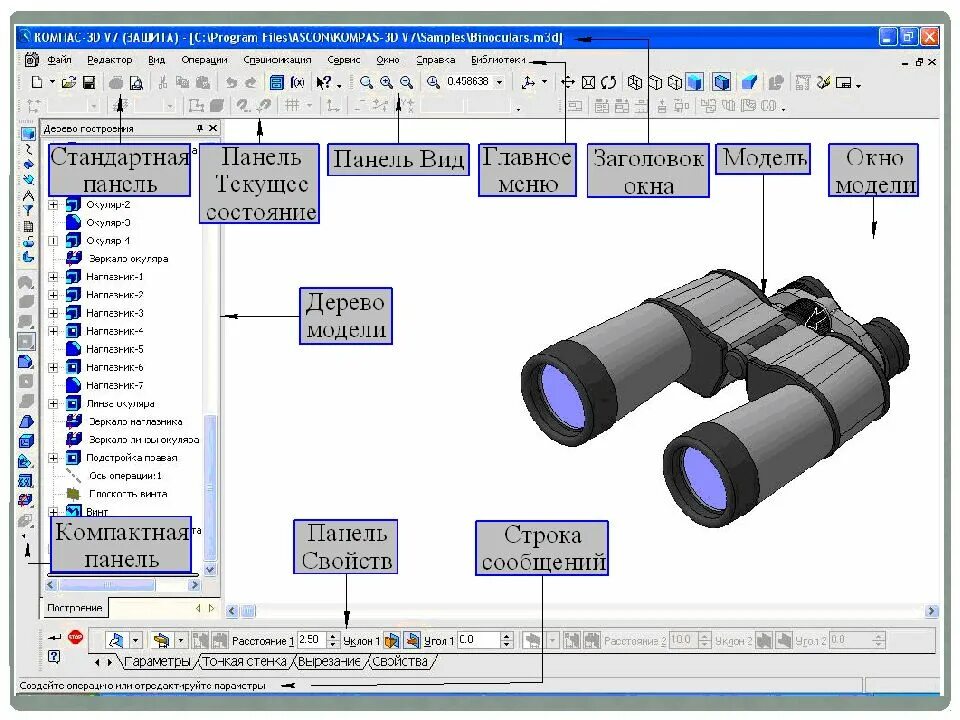This screenshot has width=960, height=720.
Task: Pin the Дерево построения panel
Action: click(200, 128)
